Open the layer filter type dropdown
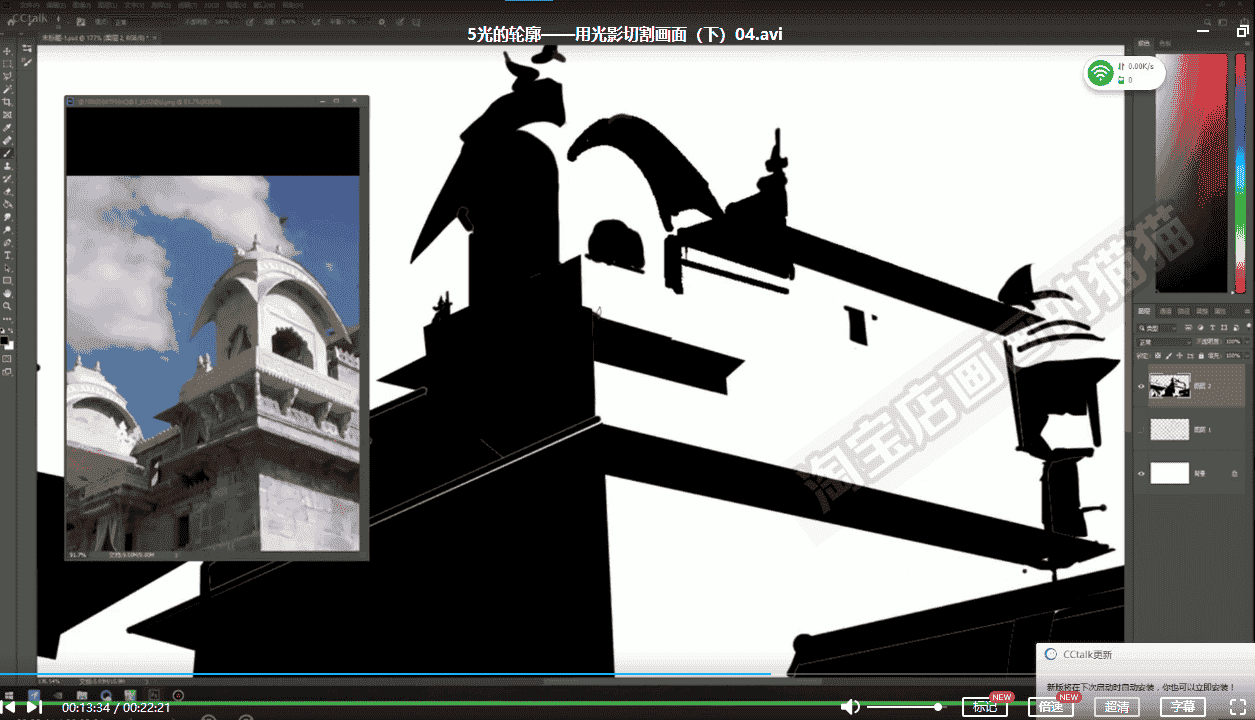The height and width of the screenshot is (720, 1255). 1156,327
